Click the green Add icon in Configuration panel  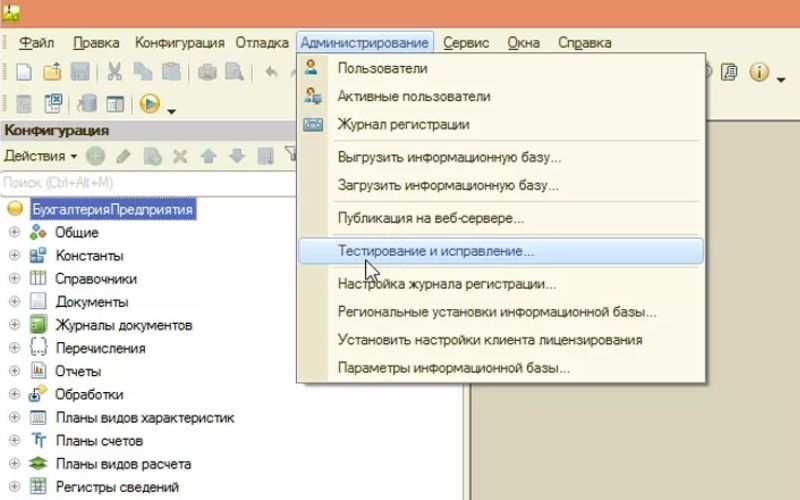95,156
